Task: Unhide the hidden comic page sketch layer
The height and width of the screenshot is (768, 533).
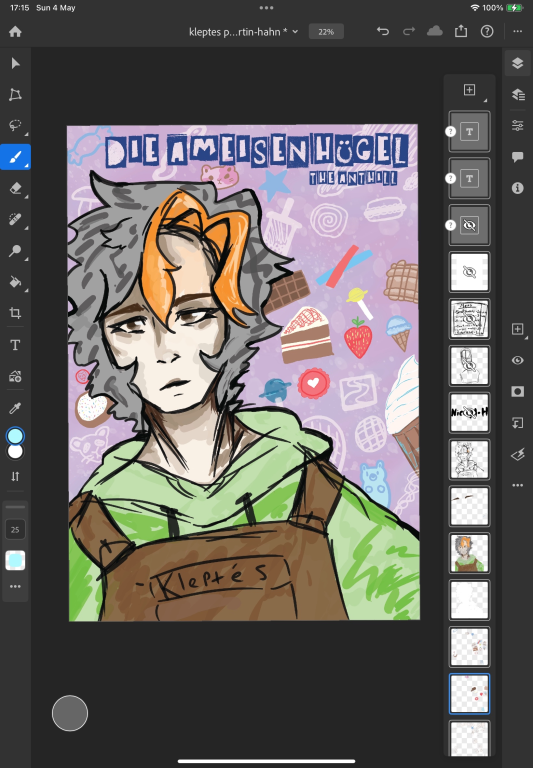Action: click(x=469, y=319)
